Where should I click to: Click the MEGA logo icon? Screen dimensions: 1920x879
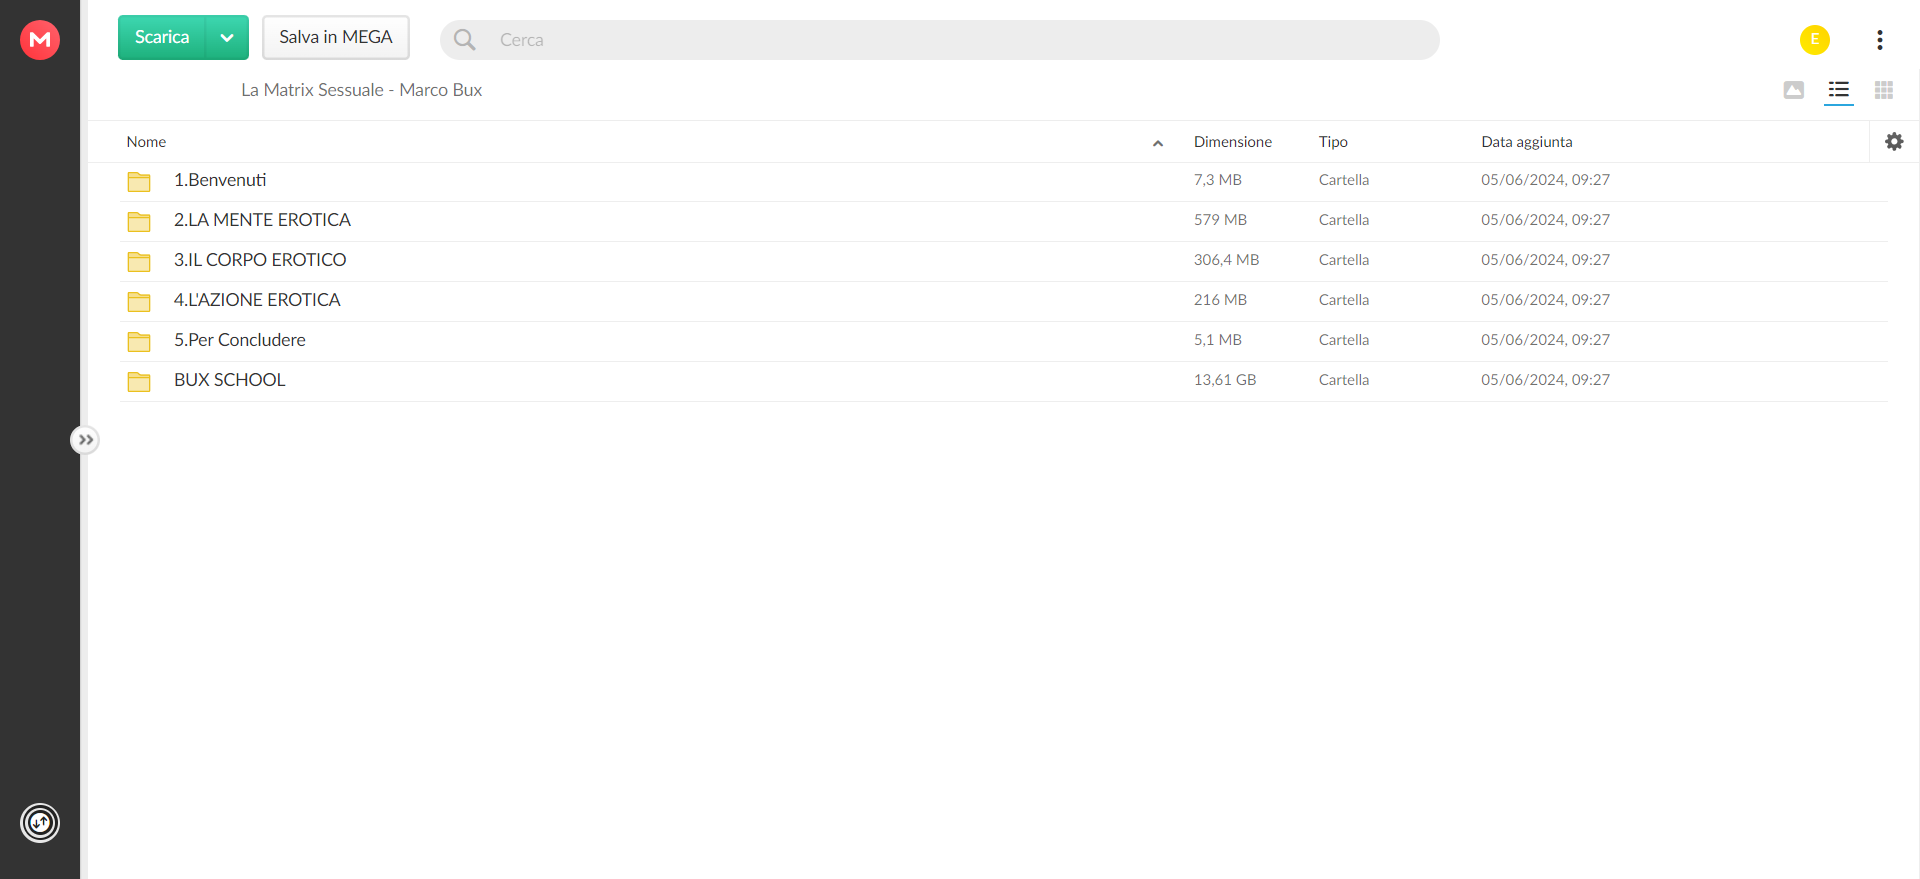pyautogui.click(x=40, y=40)
